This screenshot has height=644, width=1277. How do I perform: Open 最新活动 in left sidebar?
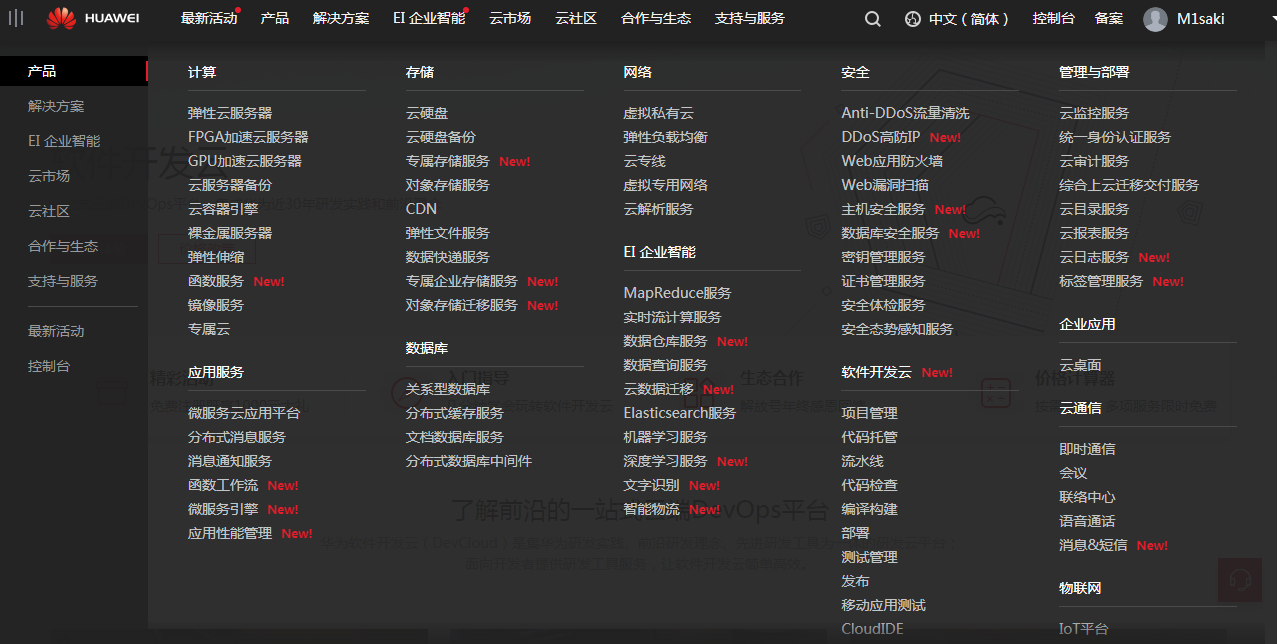pos(56,331)
